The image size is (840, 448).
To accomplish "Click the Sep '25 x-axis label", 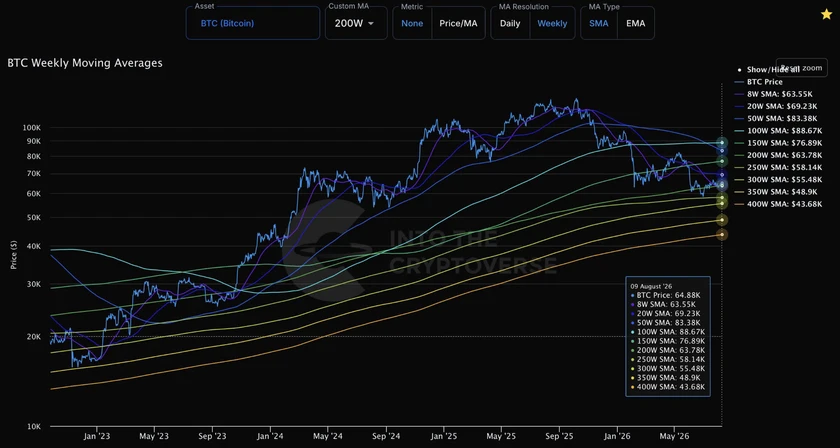I will (558, 437).
